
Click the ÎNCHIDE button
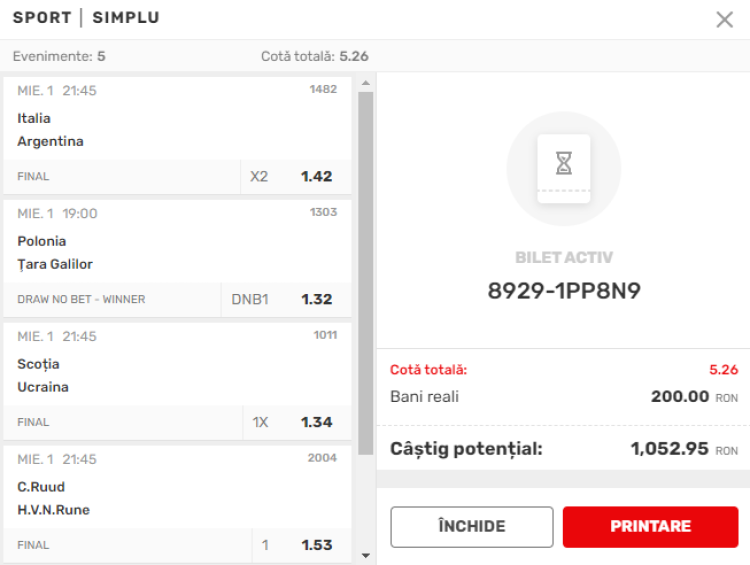pos(472,526)
